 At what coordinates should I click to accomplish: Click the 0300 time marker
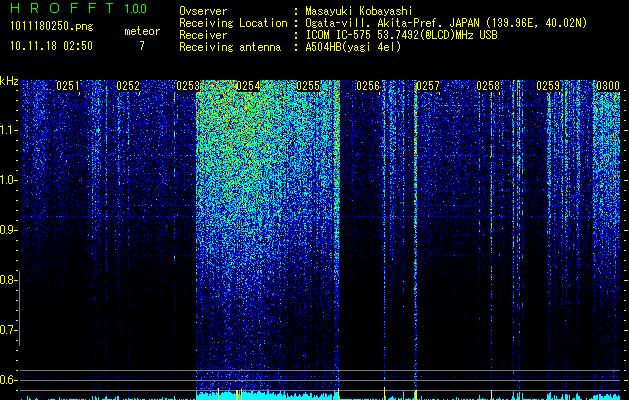pyautogui.click(x=608, y=86)
